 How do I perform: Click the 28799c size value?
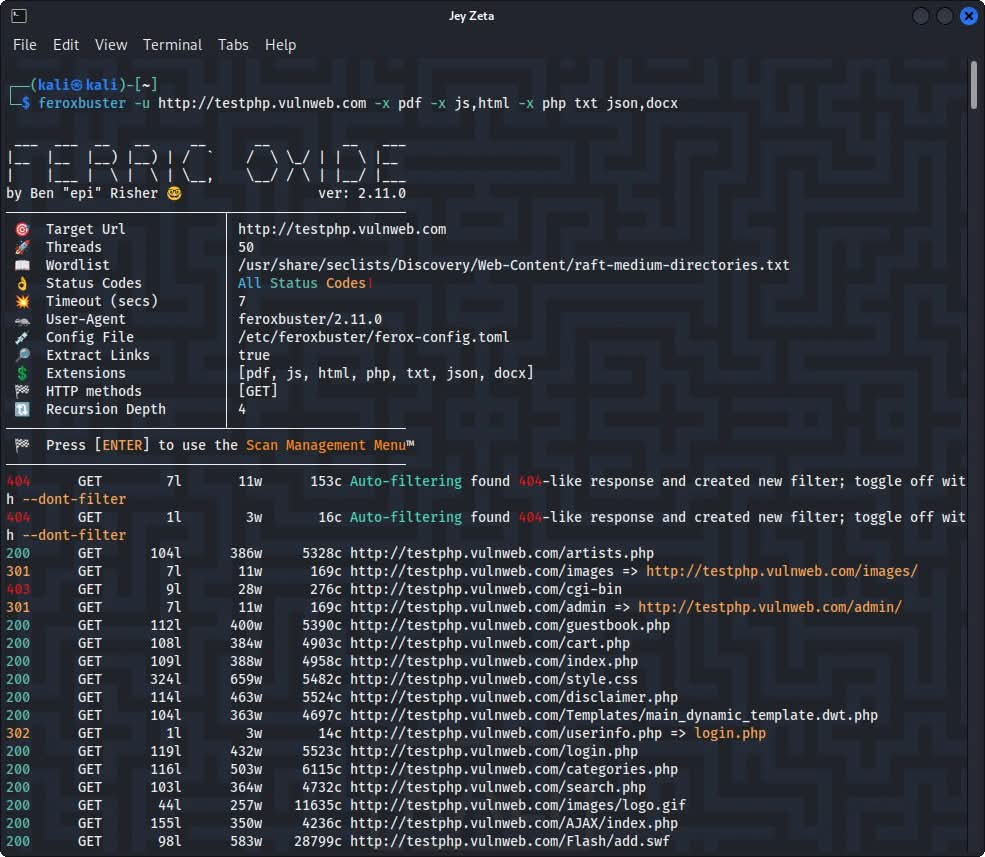[318, 841]
